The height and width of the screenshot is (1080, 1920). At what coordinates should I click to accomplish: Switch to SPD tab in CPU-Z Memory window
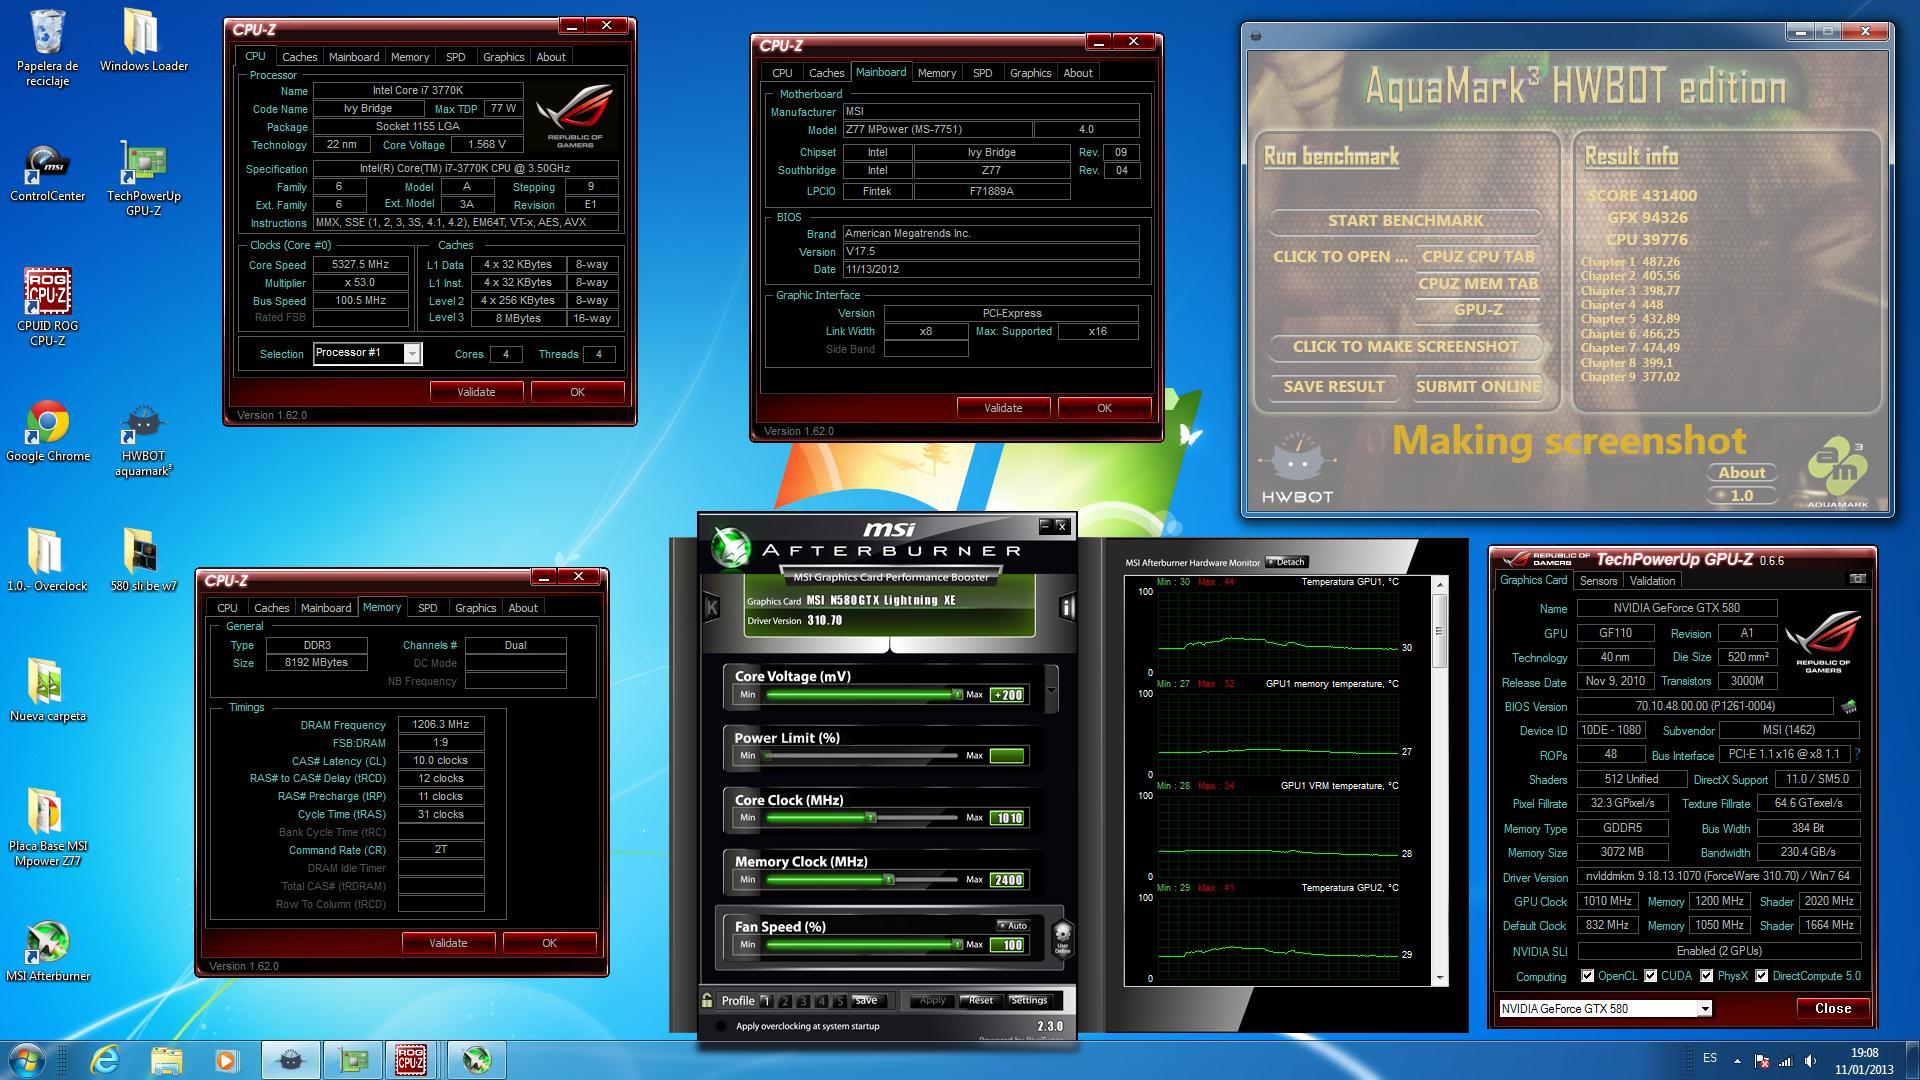427,608
